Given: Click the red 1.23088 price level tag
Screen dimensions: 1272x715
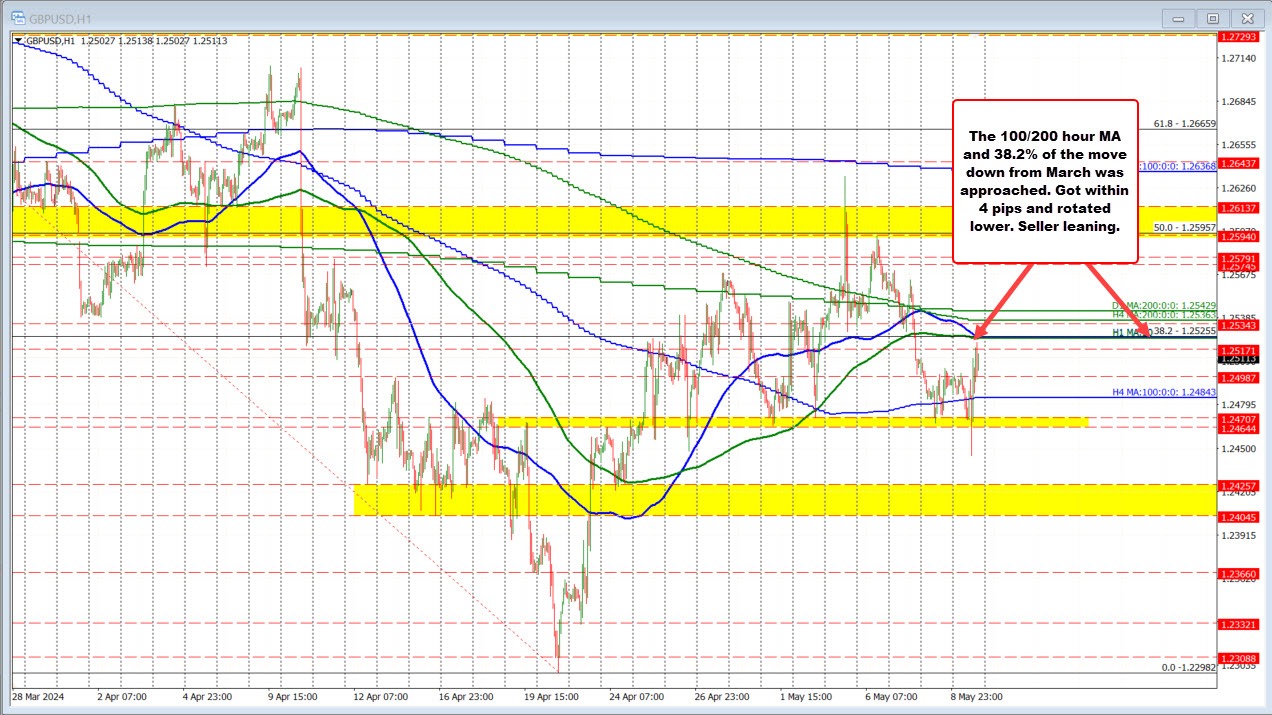Looking at the screenshot, I should pyautogui.click(x=1238, y=658).
